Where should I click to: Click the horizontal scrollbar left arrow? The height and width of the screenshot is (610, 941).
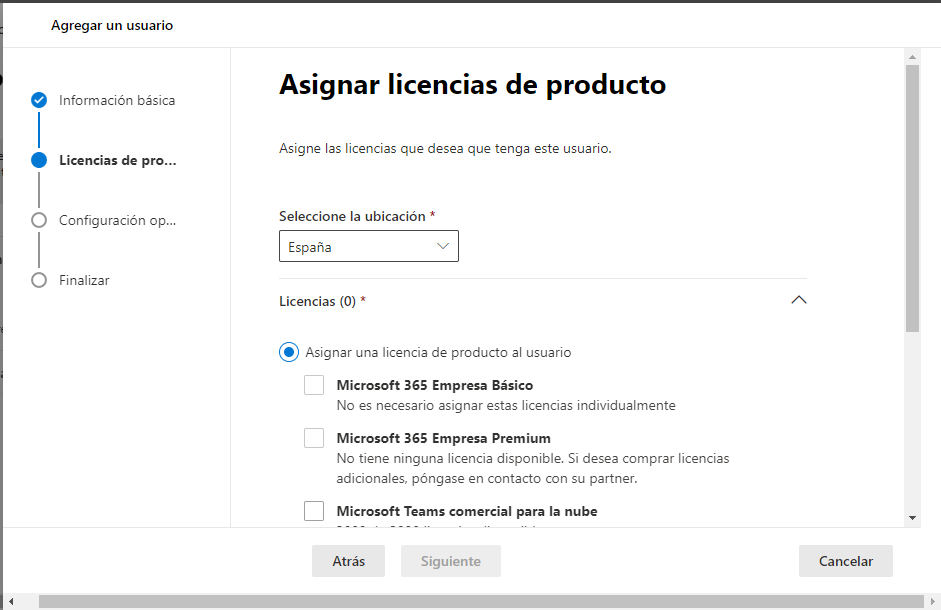pyautogui.click(x=11, y=601)
